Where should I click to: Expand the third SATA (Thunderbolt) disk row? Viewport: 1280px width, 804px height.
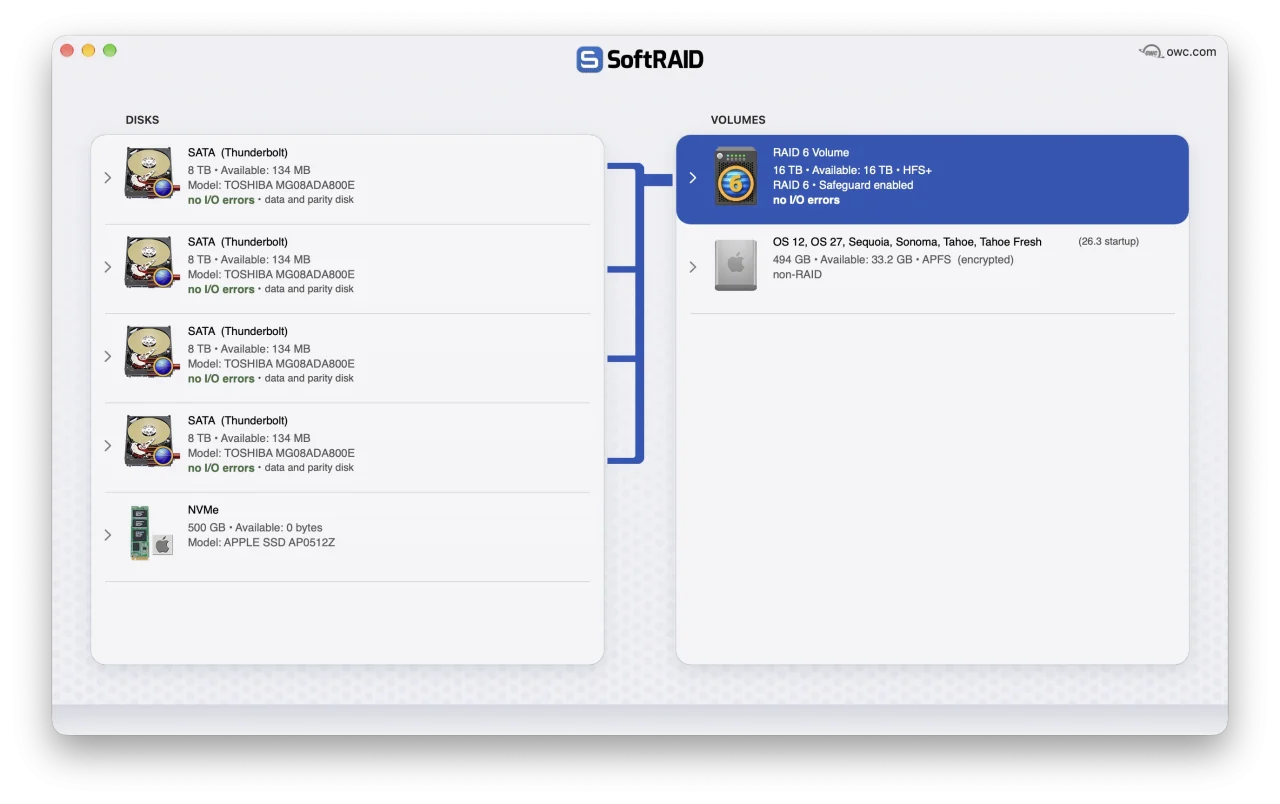point(108,356)
